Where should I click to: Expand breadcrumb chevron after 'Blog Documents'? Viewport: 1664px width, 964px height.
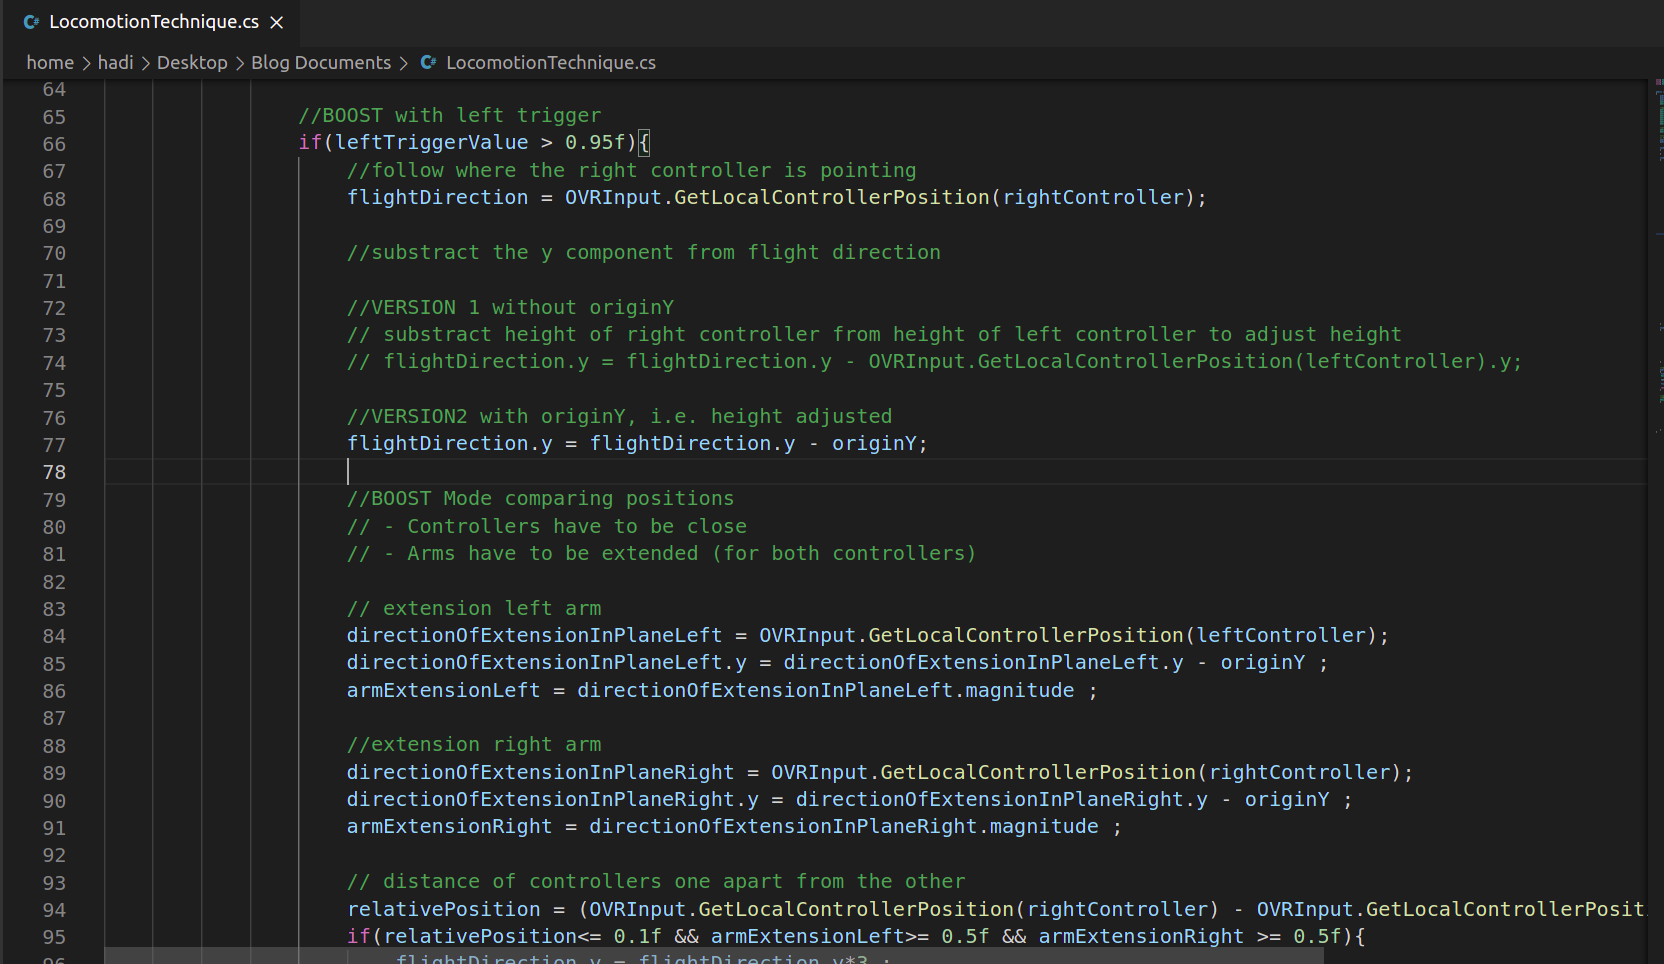(404, 63)
